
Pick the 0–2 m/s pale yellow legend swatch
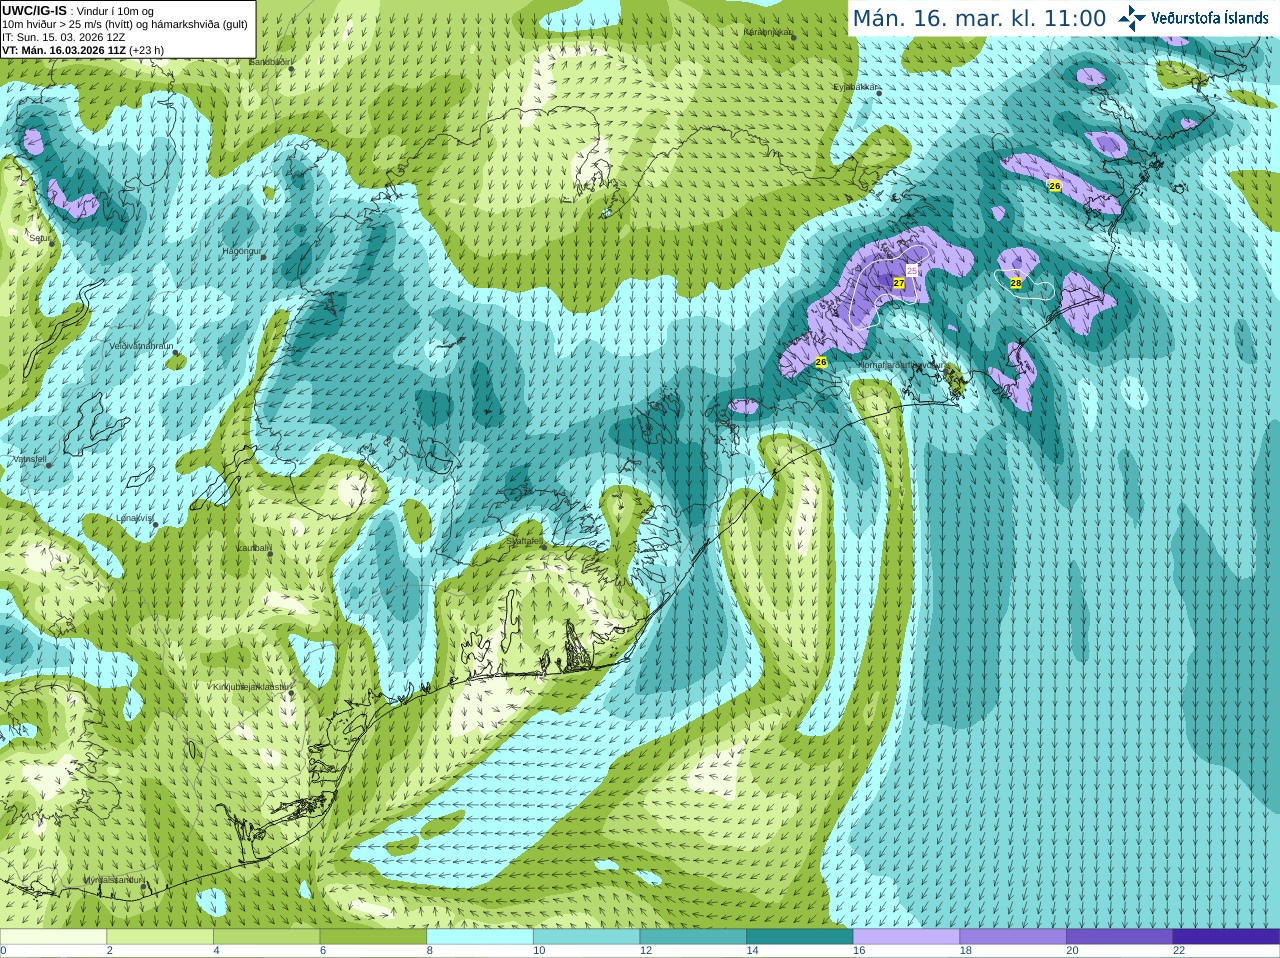tap(53, 937)
